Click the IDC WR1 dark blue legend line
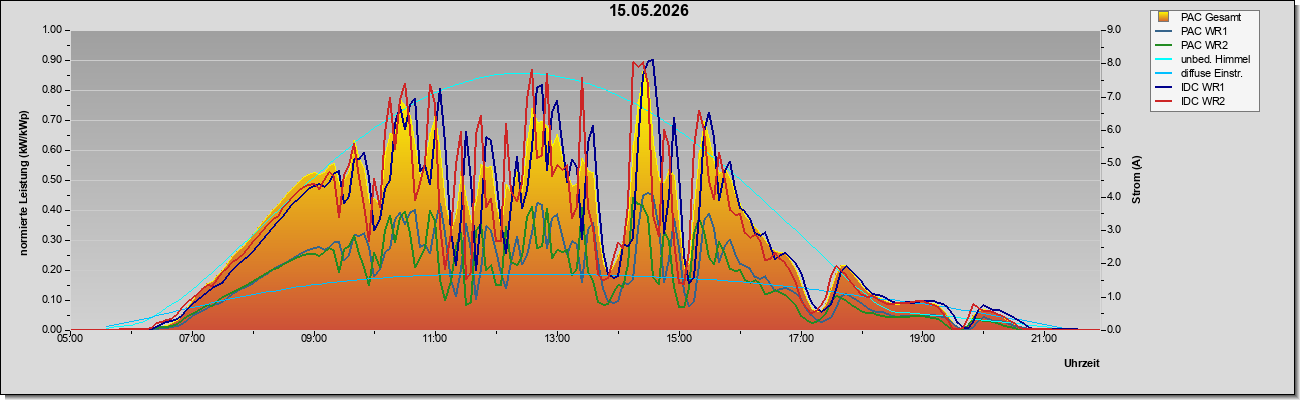1300x400 pixels. coord(1164,87)
